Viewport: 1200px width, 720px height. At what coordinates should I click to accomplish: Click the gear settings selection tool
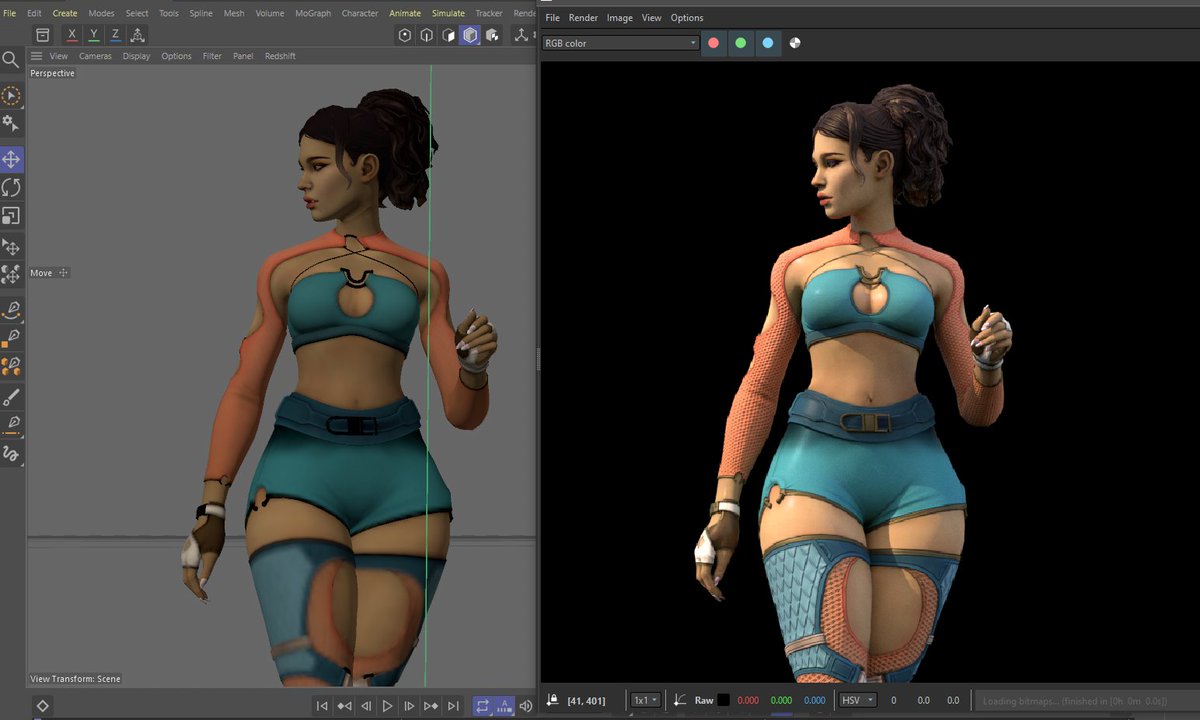11,123
